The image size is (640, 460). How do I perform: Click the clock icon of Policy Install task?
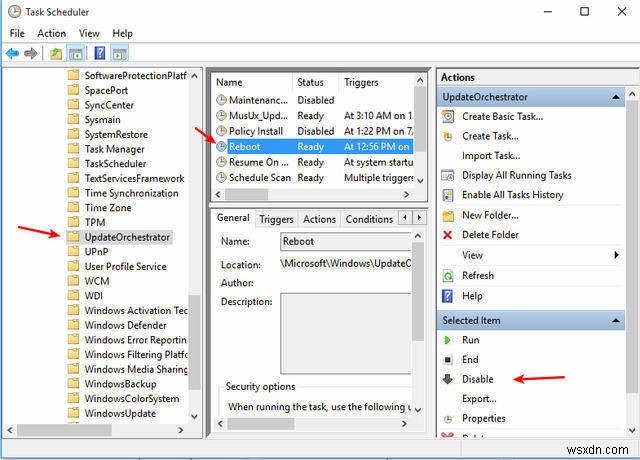pyautogui.click(x=221, y=131)
